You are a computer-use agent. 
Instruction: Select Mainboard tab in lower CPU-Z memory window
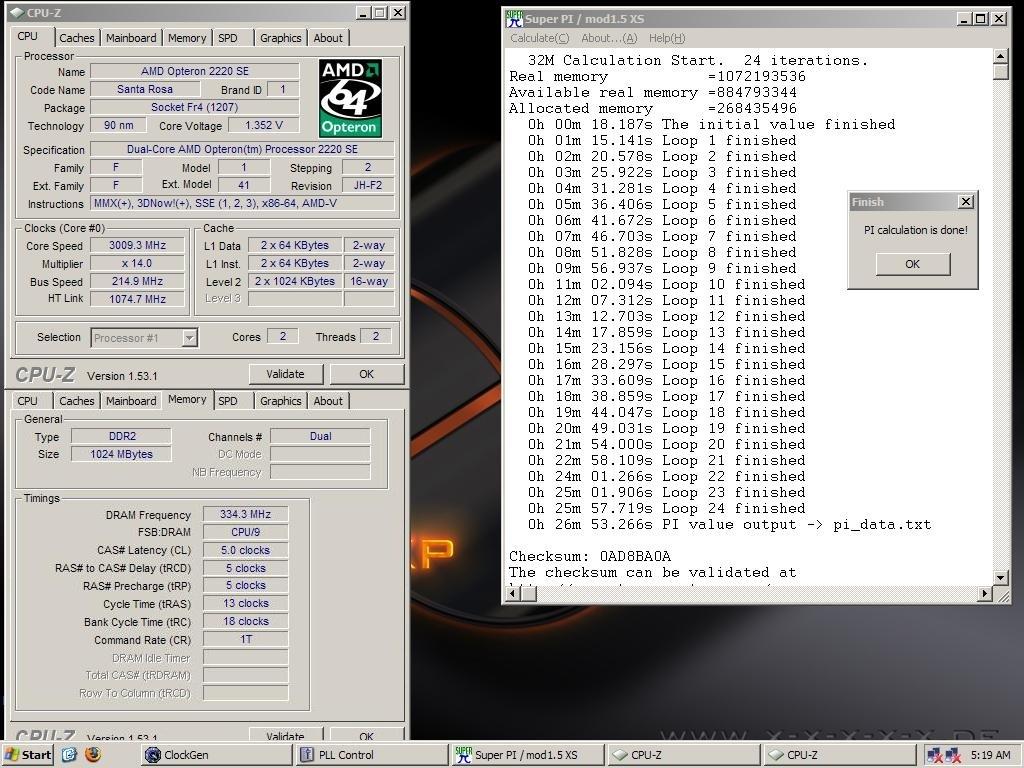[131, 401]
